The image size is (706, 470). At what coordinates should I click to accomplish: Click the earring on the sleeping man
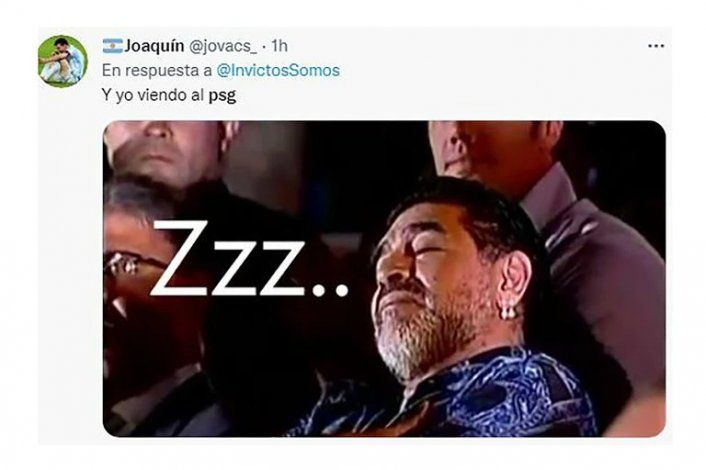[509, 312]
